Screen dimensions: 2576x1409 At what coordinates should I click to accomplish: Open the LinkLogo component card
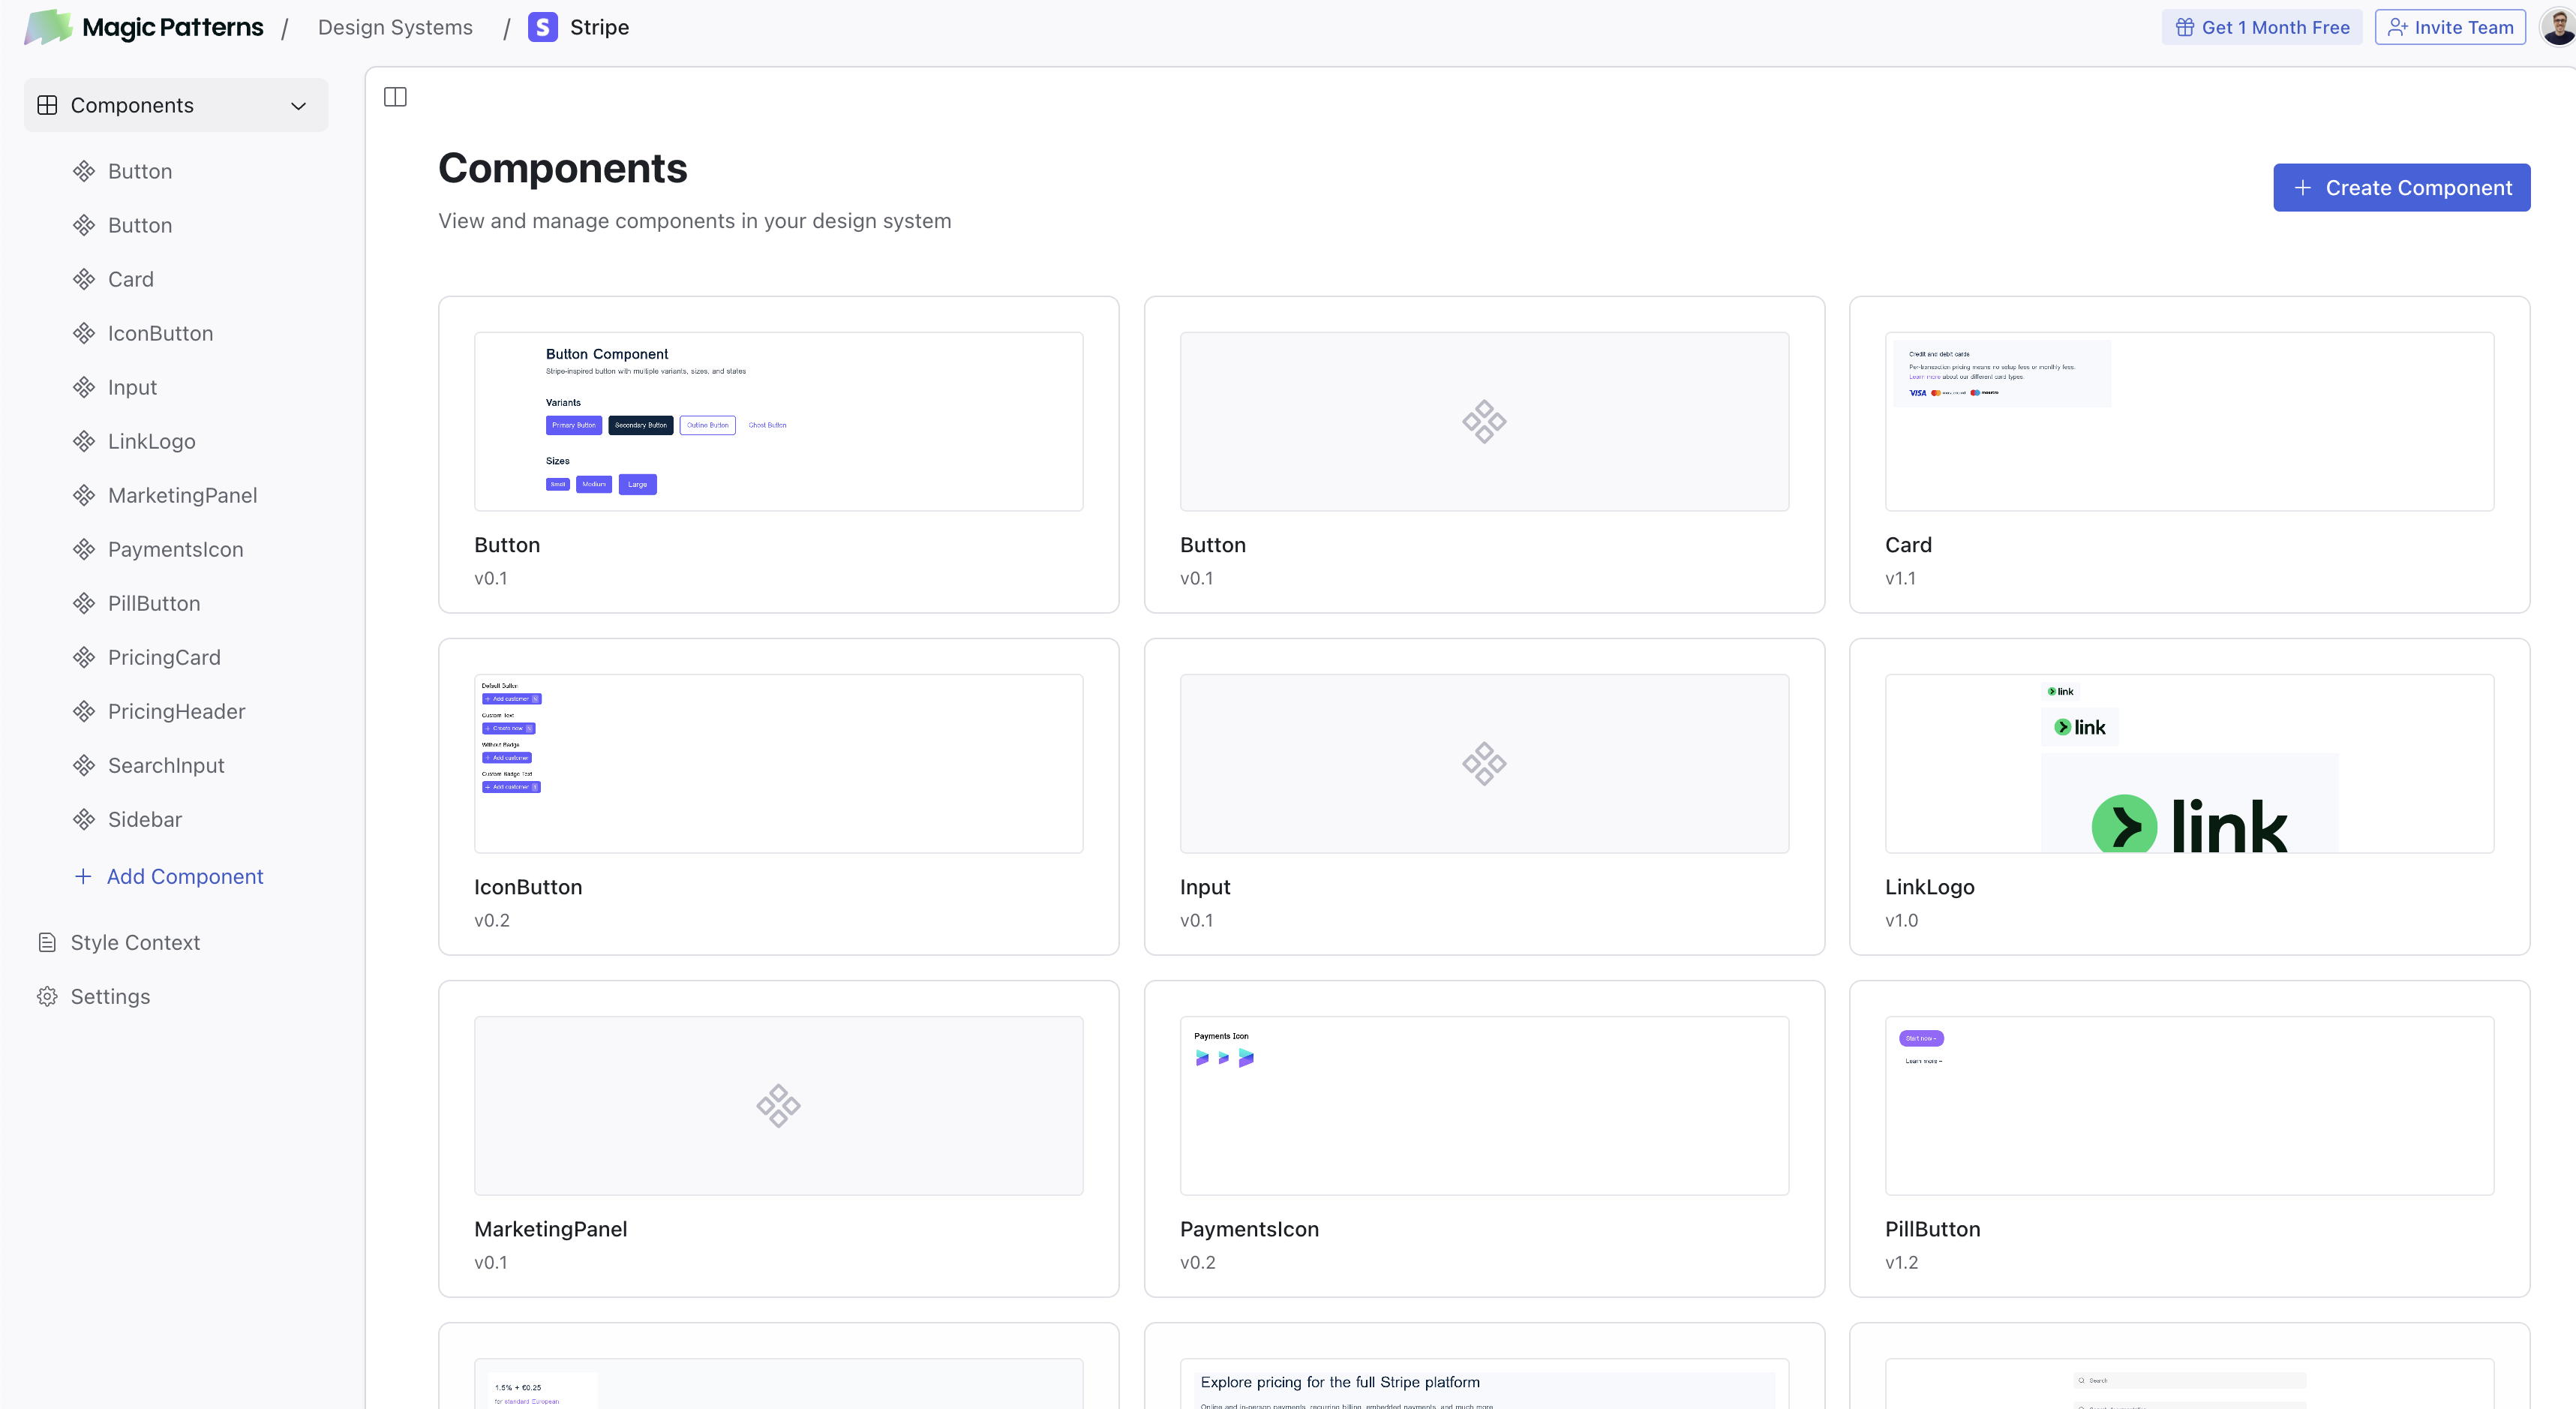point(2188,795)
